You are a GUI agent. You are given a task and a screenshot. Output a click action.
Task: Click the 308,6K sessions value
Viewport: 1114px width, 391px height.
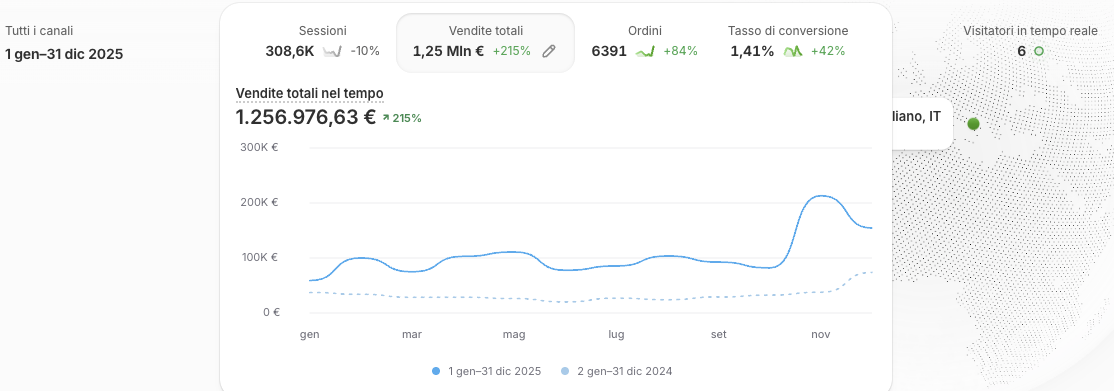(x=290, y=51)
